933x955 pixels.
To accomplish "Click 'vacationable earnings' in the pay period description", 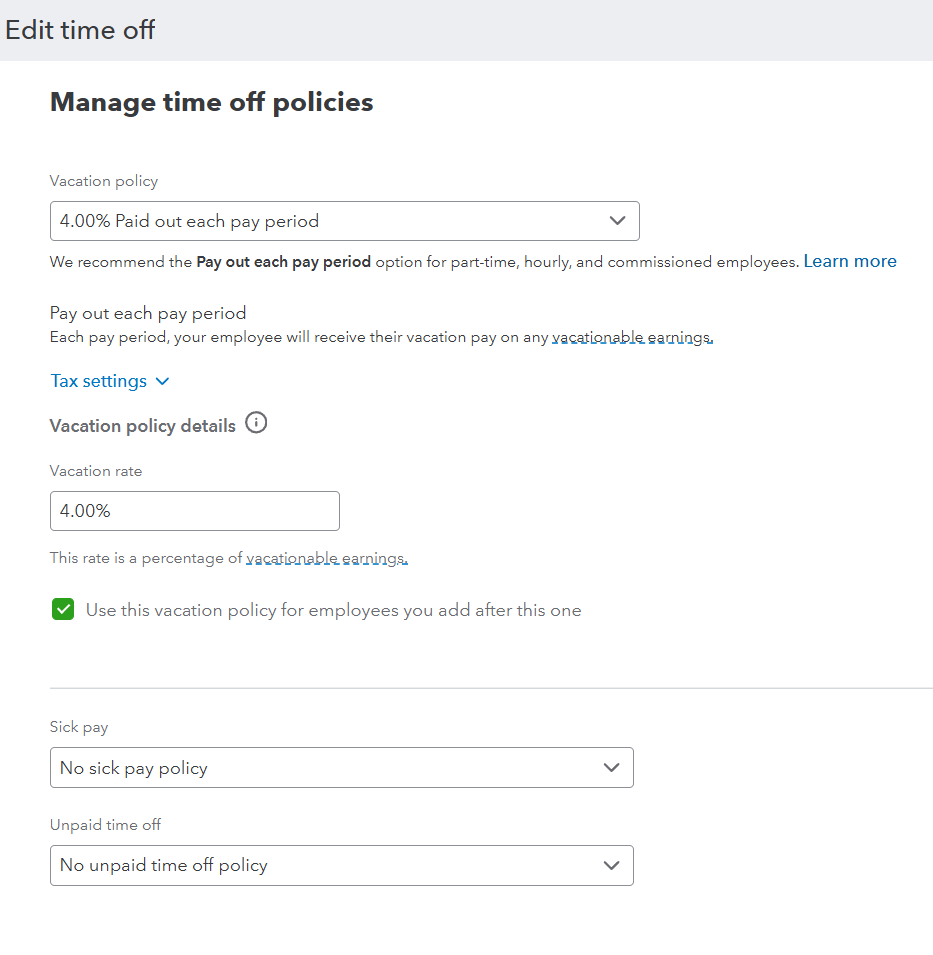I will (x=632, y=338).
